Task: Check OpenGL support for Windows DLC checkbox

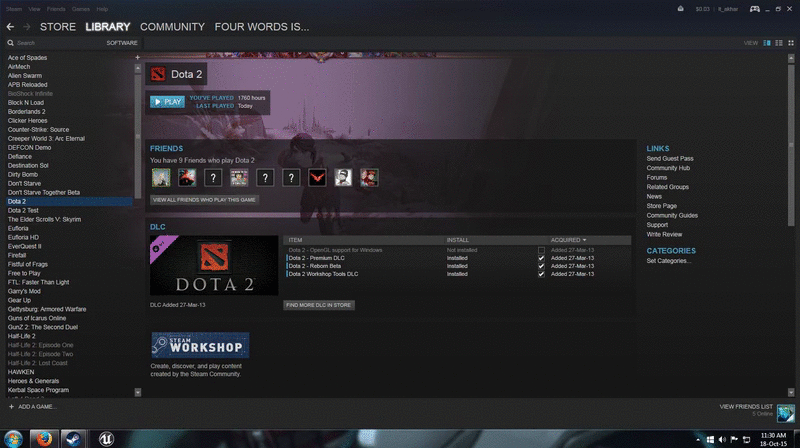Action: click(541, 250)
